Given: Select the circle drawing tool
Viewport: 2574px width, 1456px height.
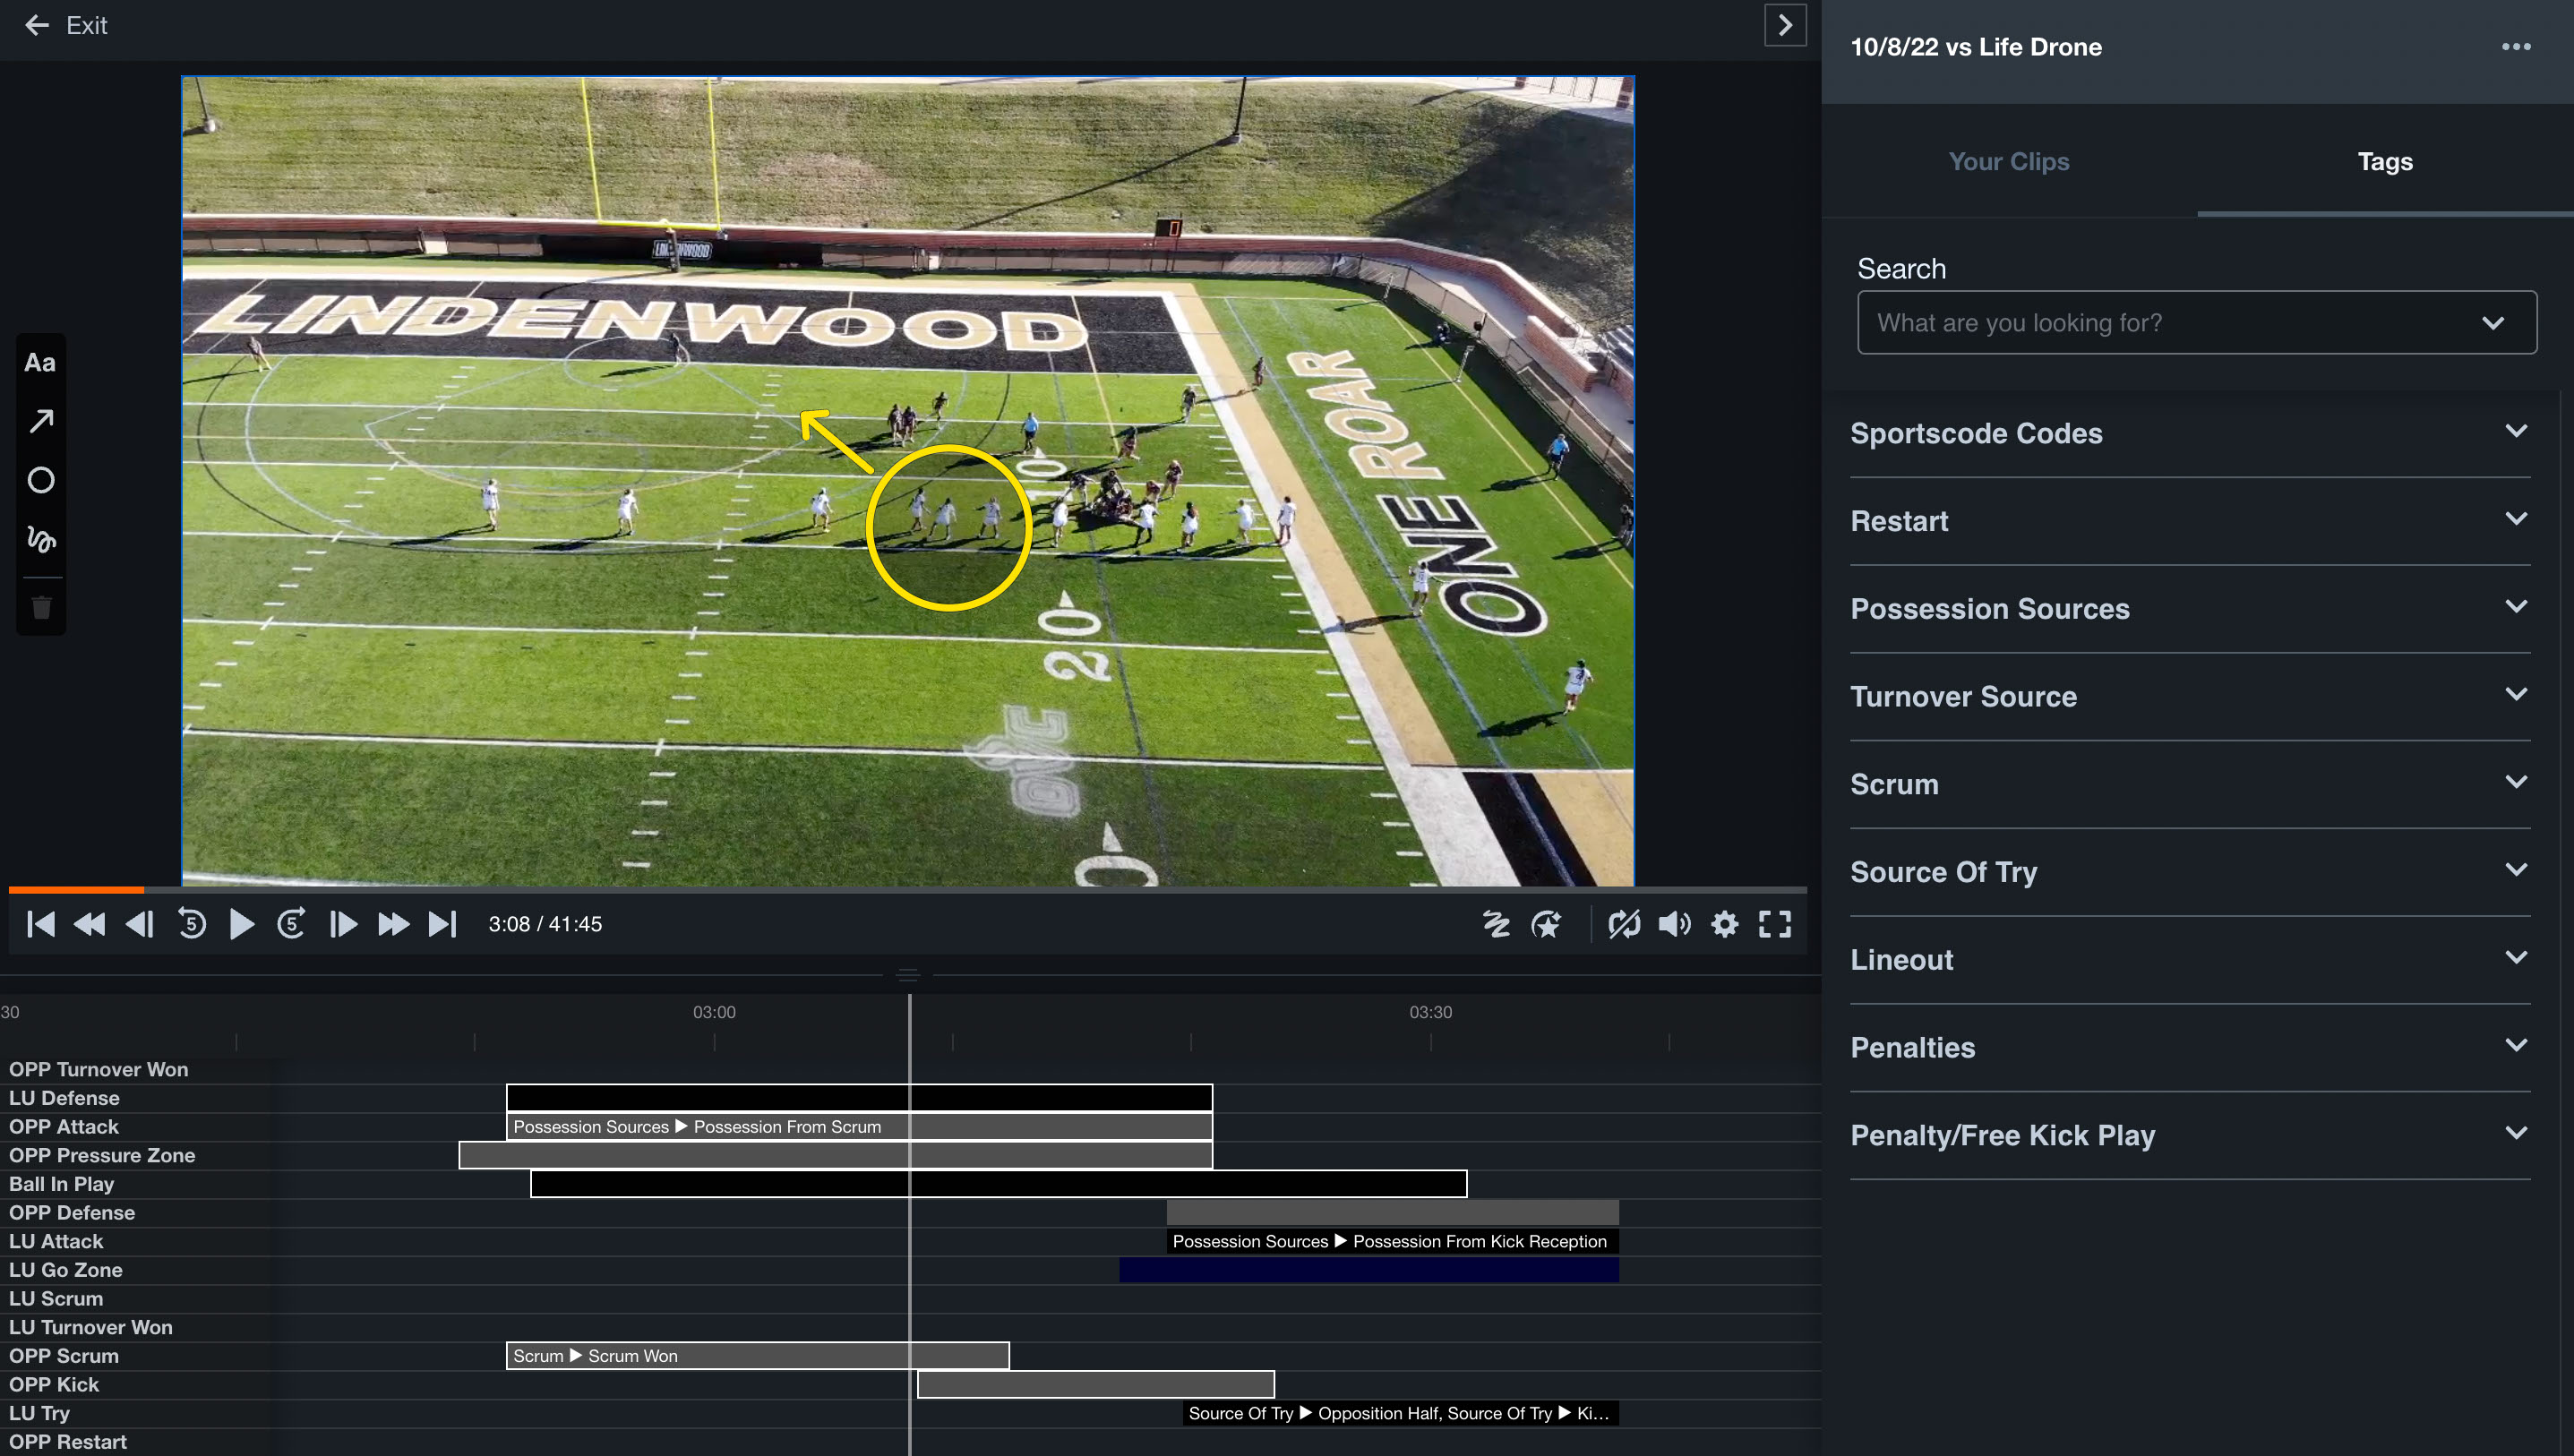Looking at the screenshot, I should (x=41, y=480).
